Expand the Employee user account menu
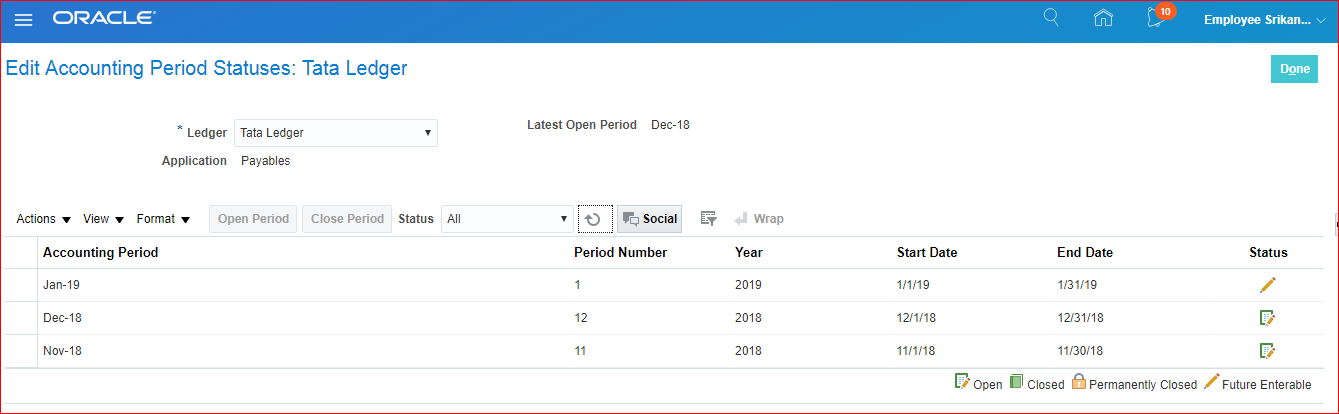 point(1264,20)
